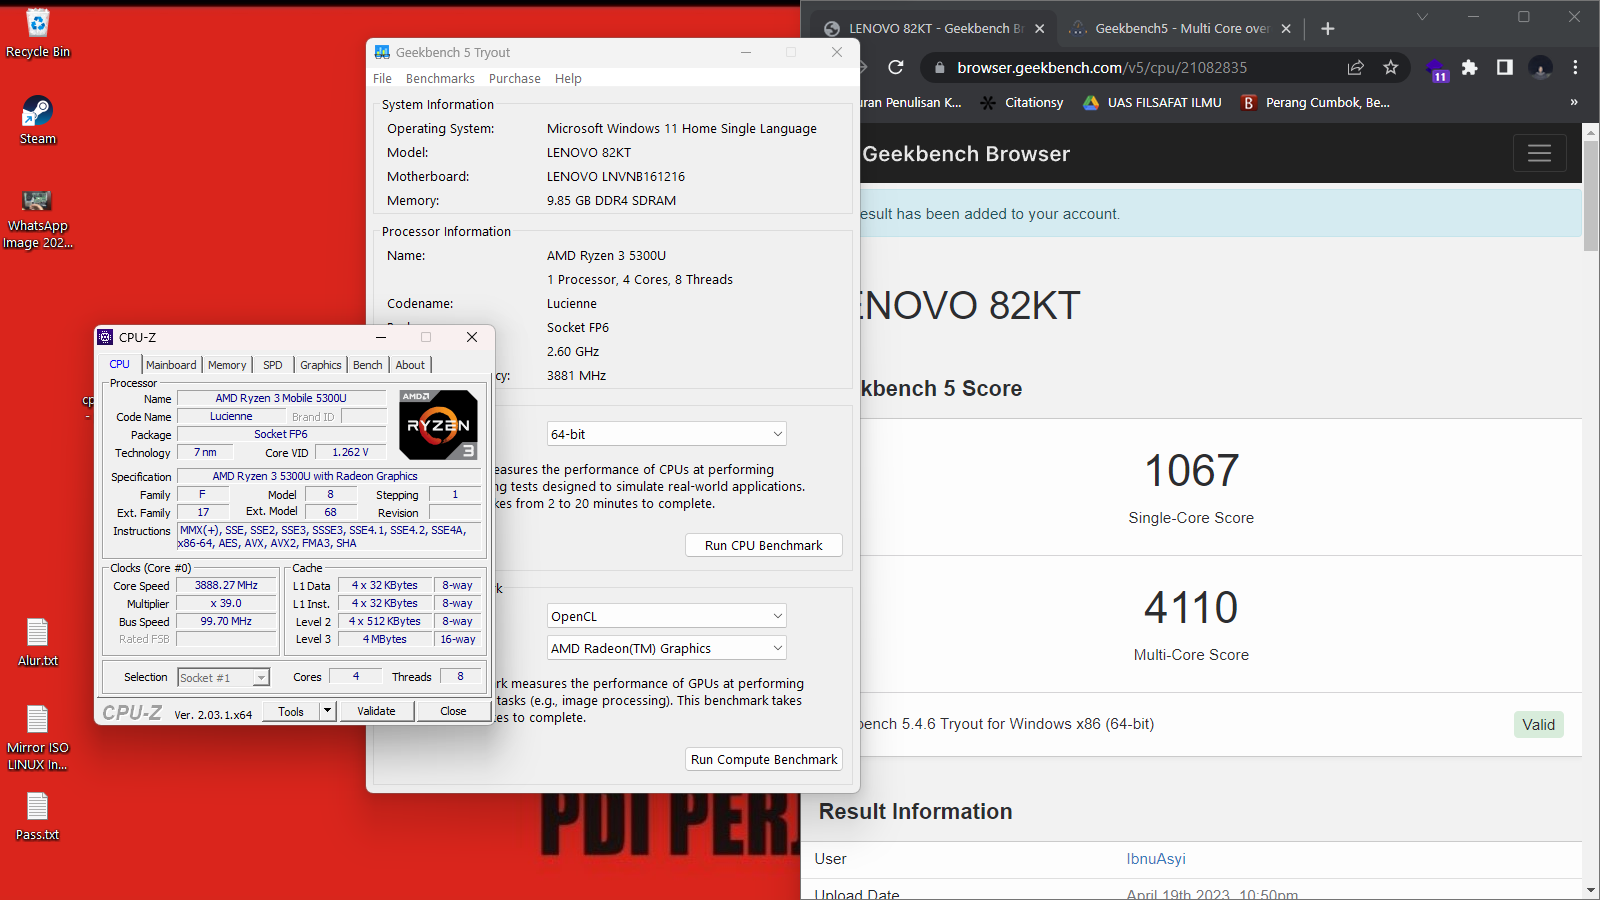Open the Tools dropdown arrow in CPU-Z

coord(327,711)
